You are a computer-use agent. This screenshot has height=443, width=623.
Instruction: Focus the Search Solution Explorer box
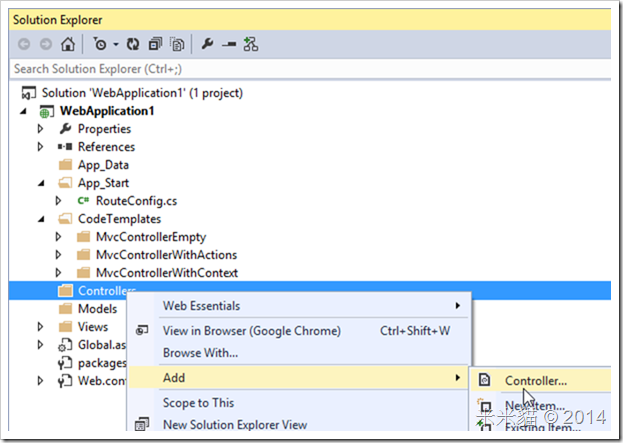point(310,69)
